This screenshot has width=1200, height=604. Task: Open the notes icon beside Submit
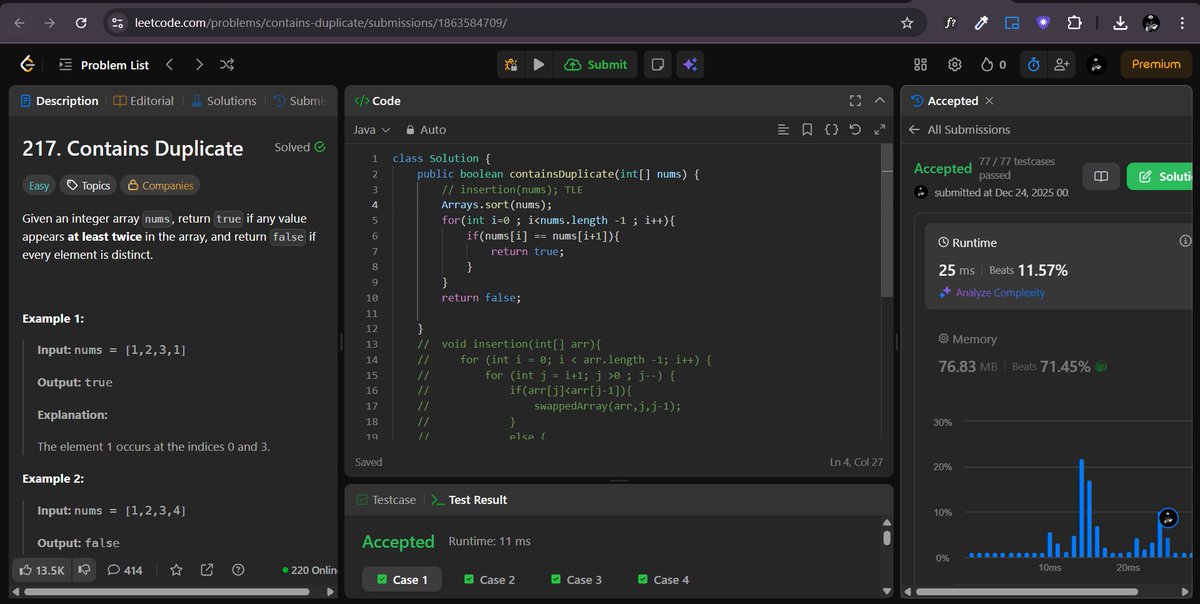pyautogui.click(x=658, y=64)
